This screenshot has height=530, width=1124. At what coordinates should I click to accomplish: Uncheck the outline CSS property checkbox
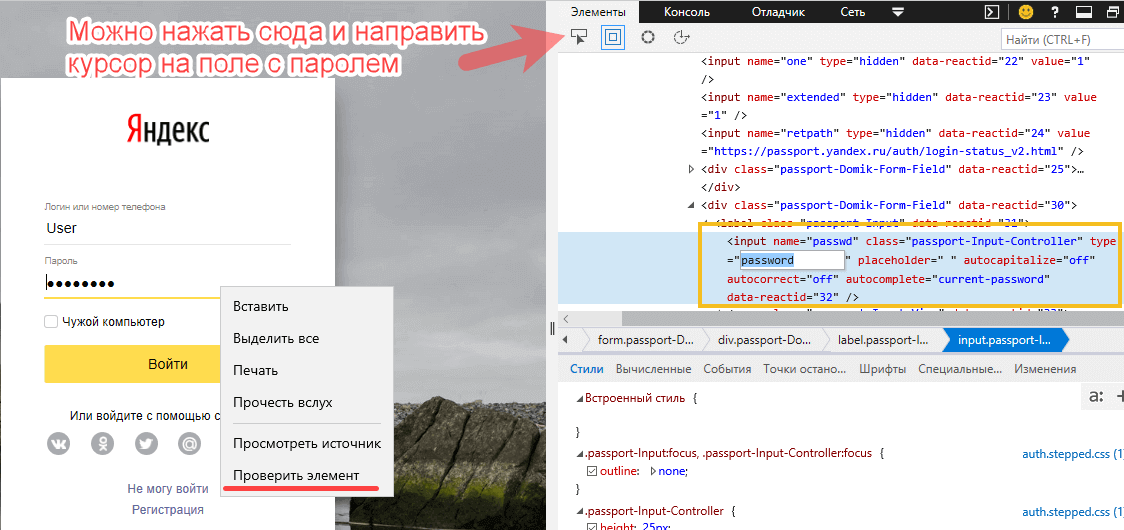tap(591, 471)
